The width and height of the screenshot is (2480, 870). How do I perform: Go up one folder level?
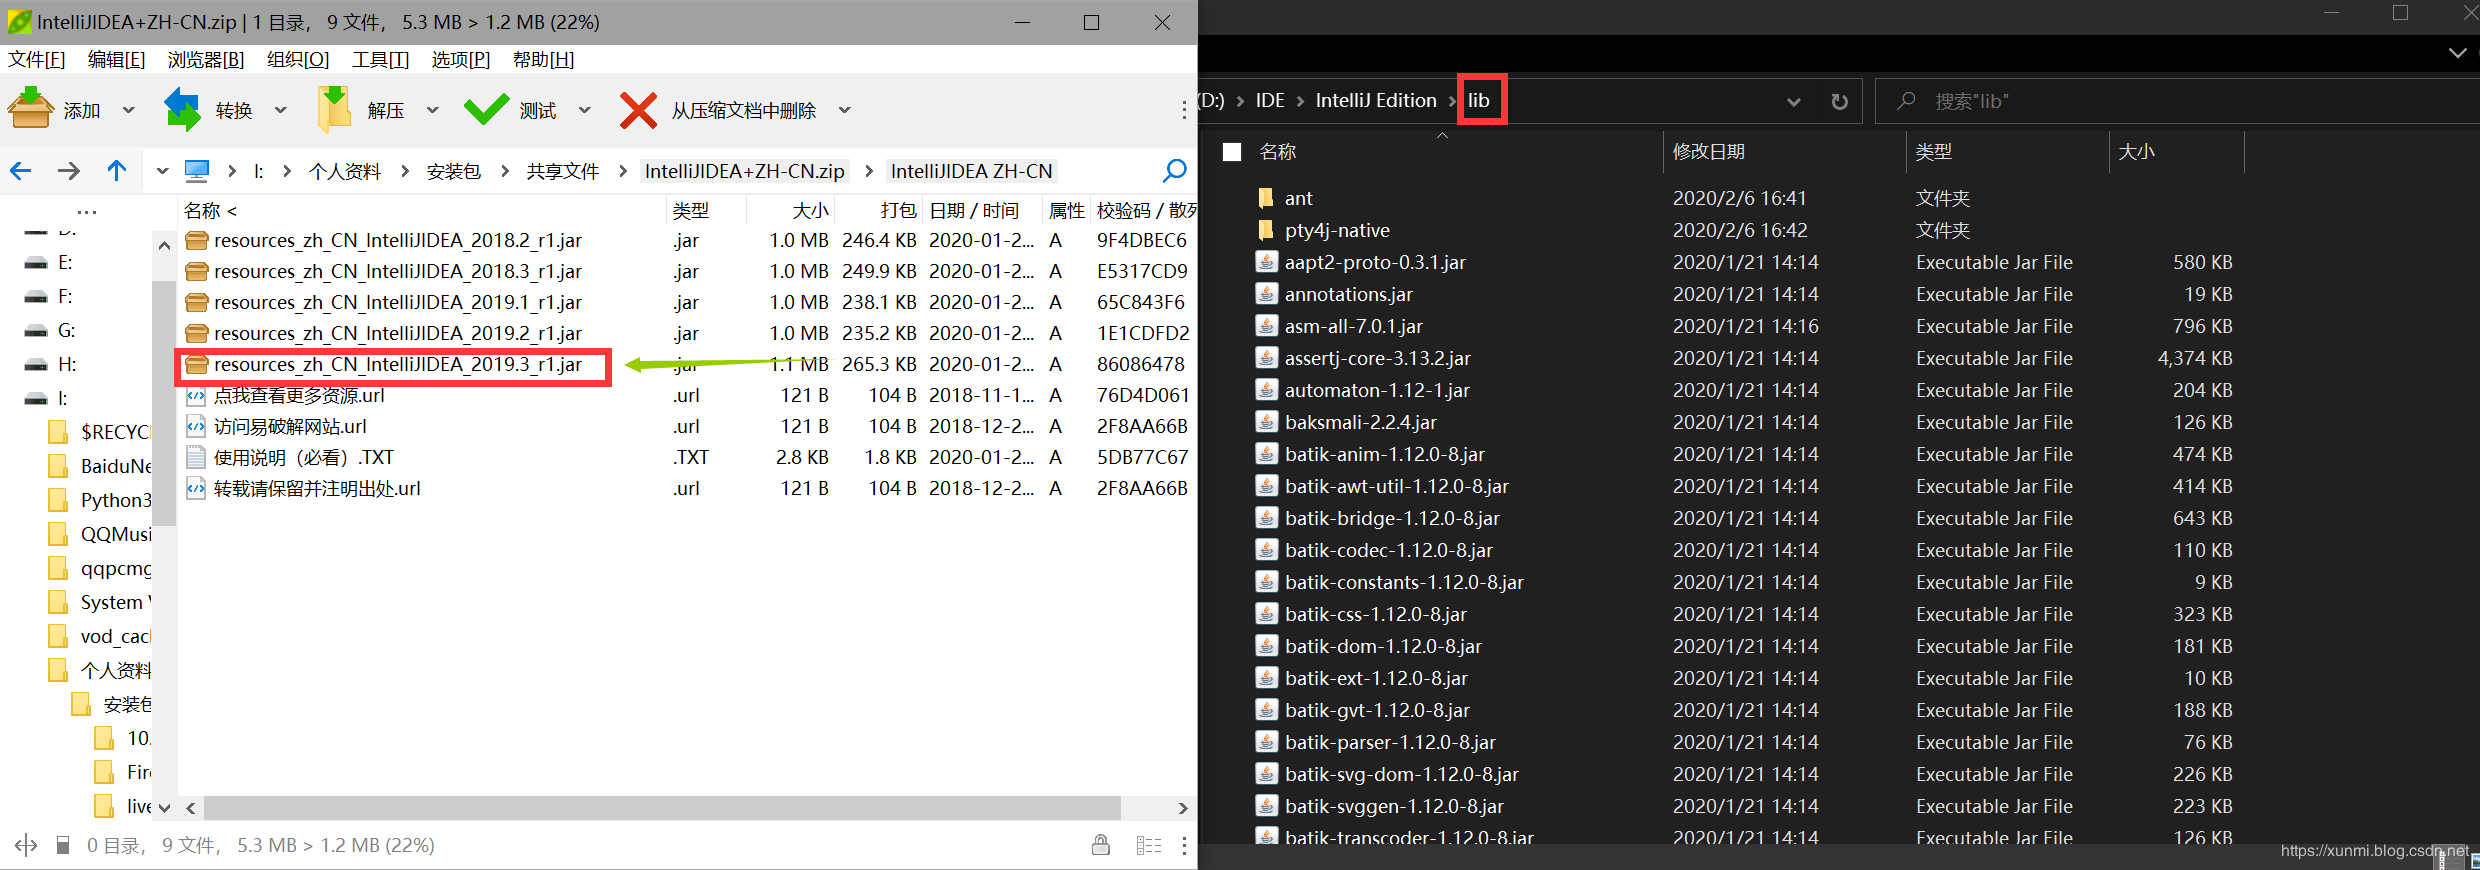(x=117, y=171)
